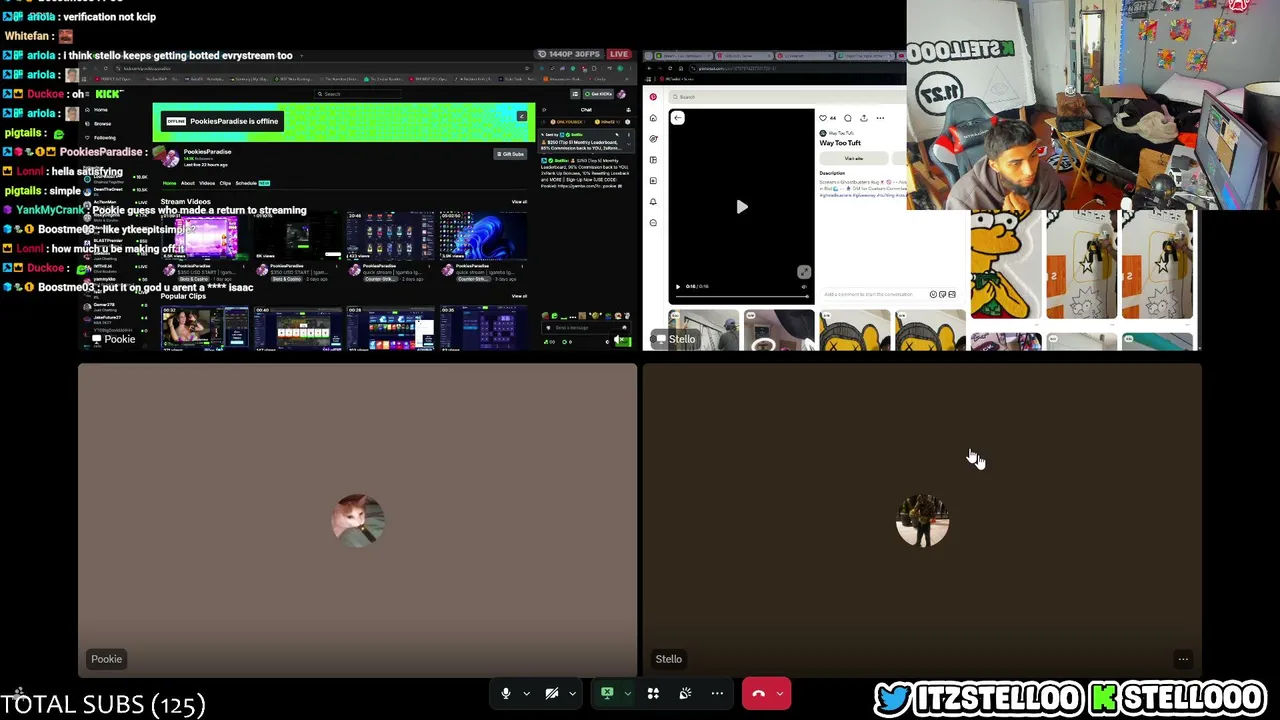Open Home in the Kick sidebar
This screenshot has width=1280, height=720.
tap(101, 110)
